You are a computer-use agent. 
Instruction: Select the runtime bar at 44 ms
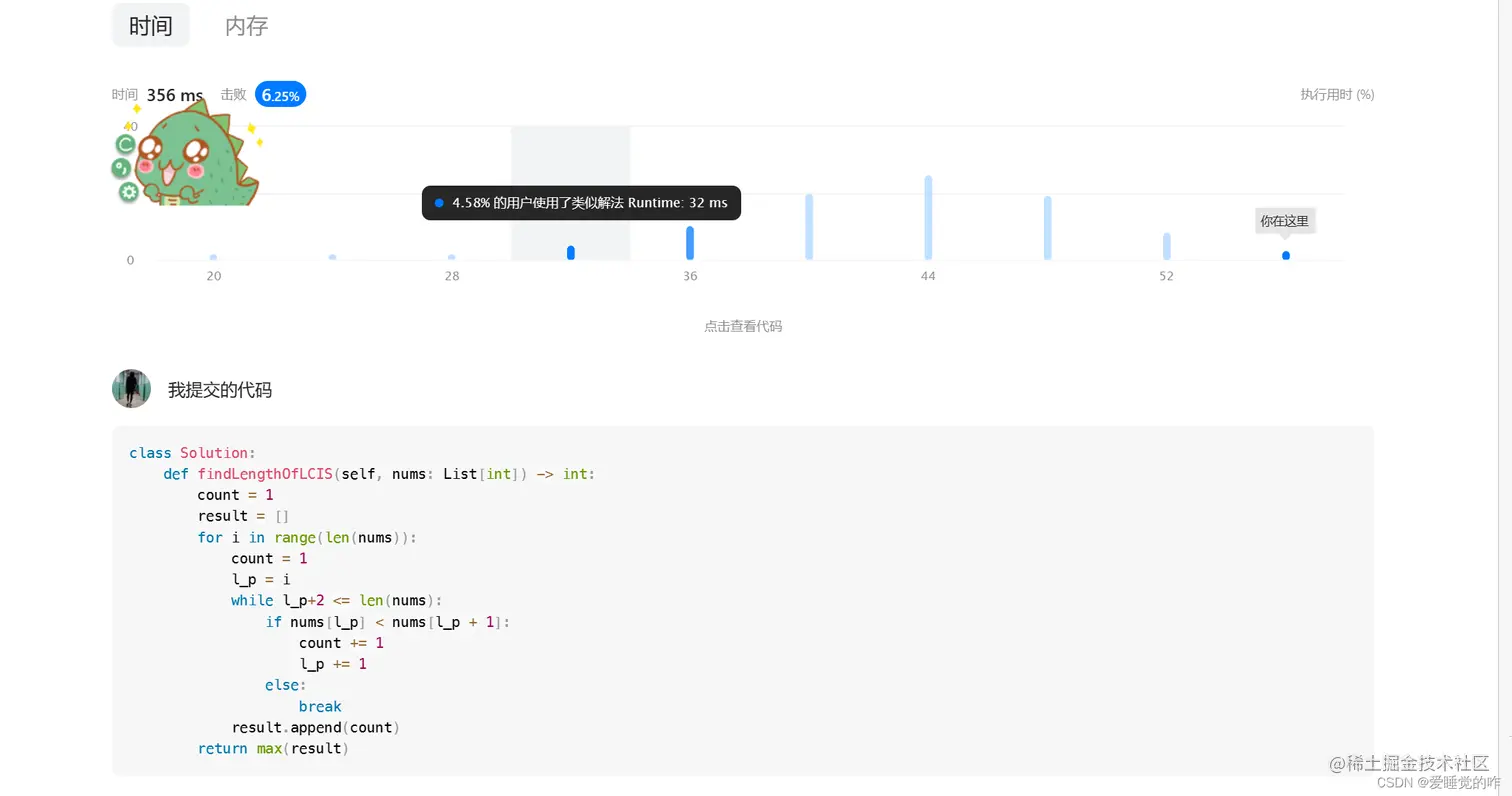coord(928,218)
